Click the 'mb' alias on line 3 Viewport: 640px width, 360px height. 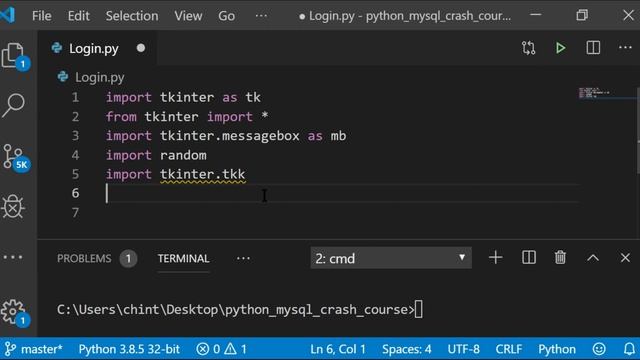[338, 136]
